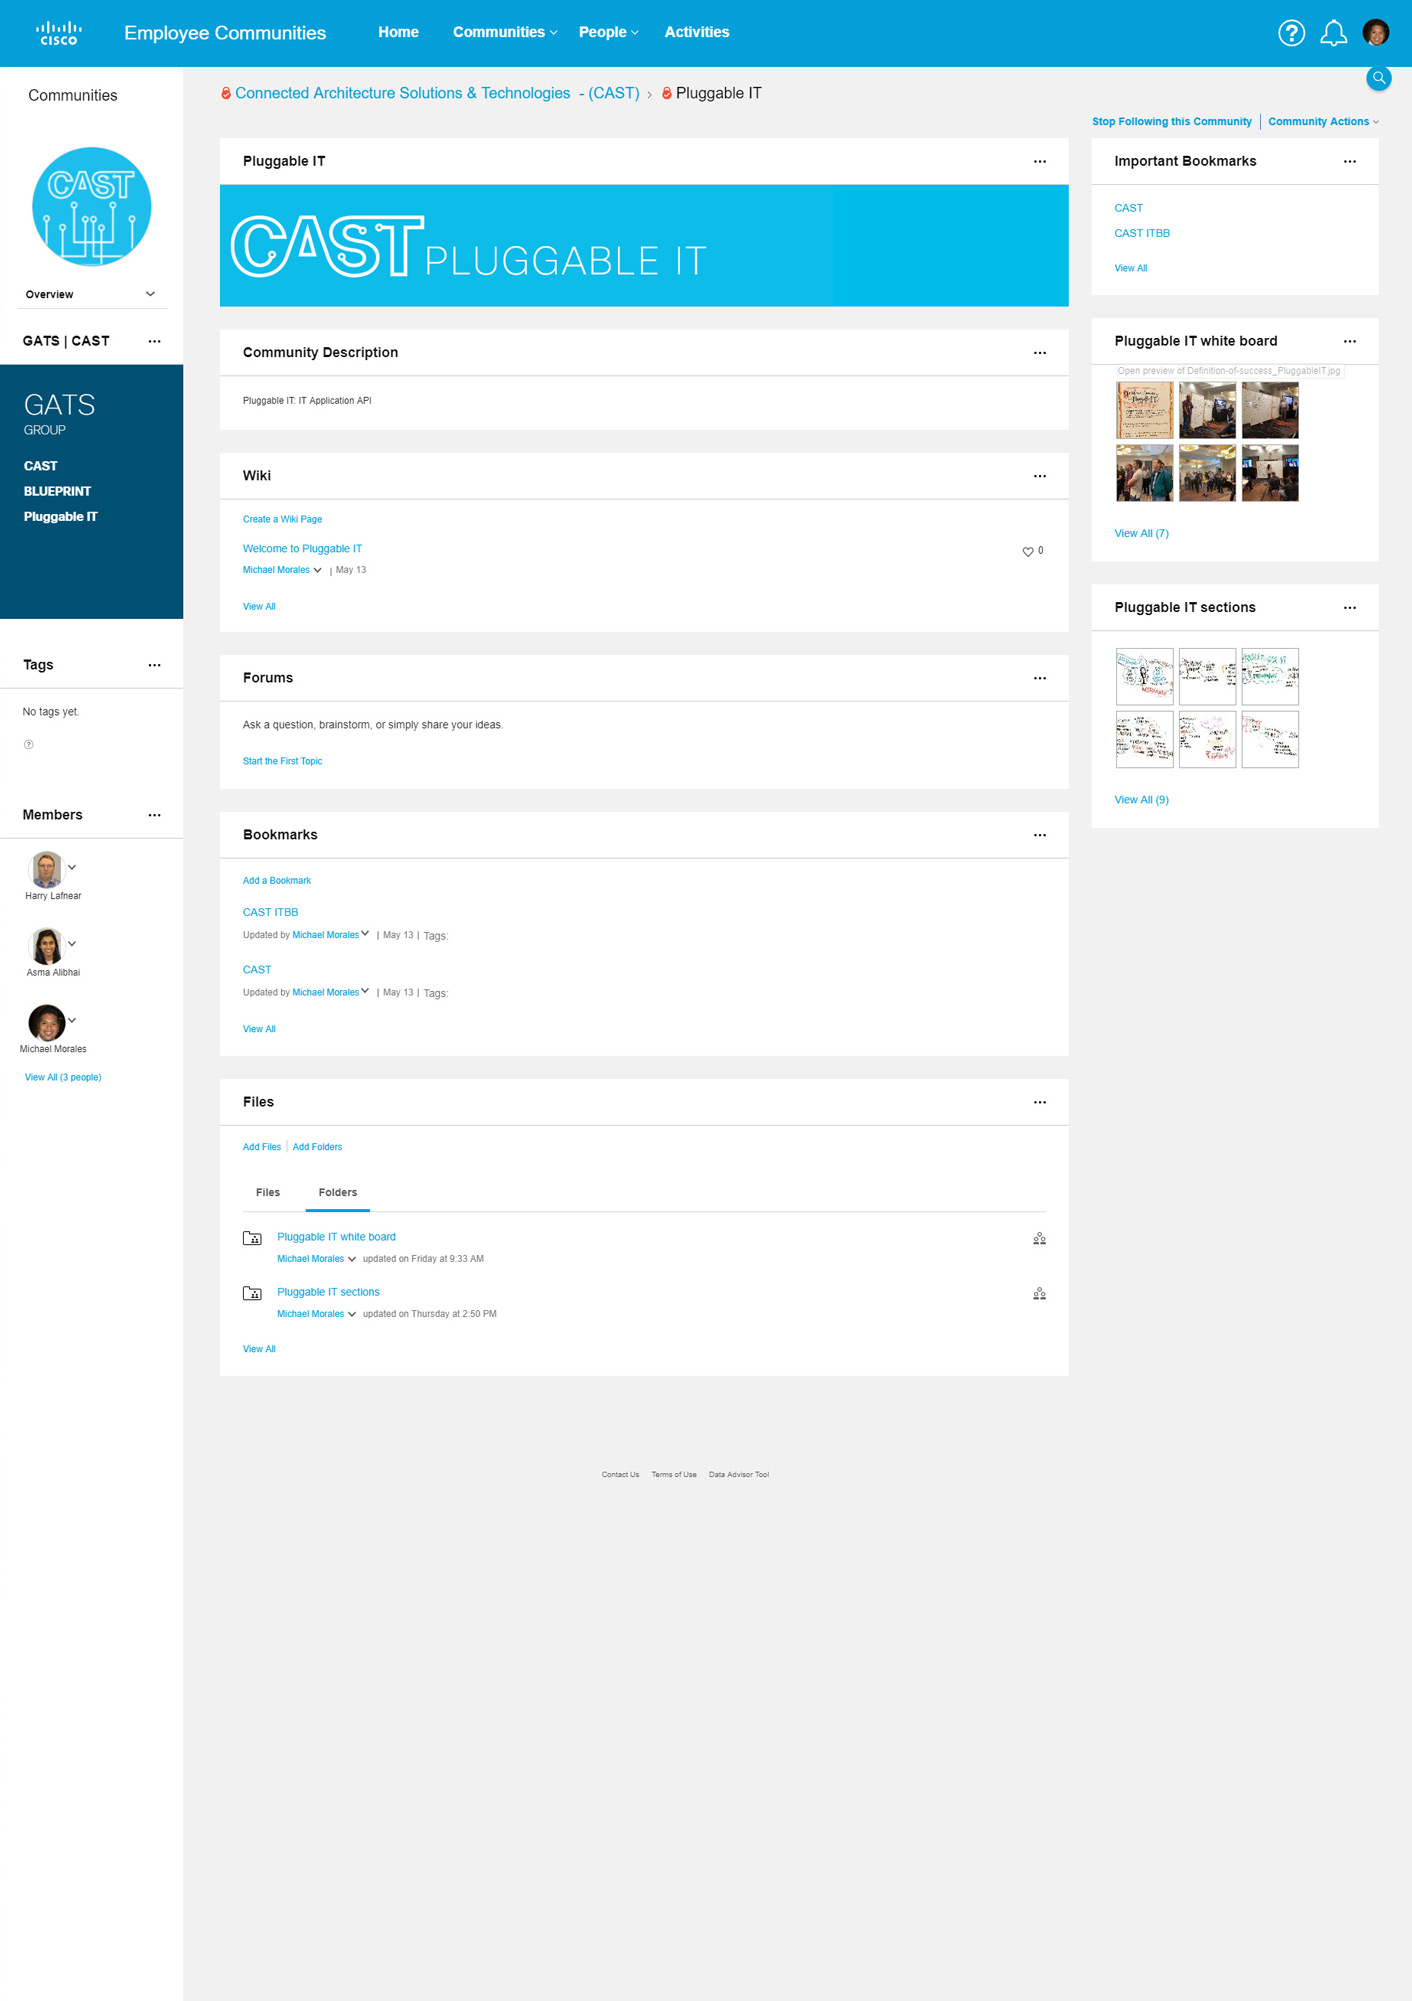Click the Cisco logo
Image resolution: width=1412 pixels, height=2001 pixels.
tap(58, 33)
